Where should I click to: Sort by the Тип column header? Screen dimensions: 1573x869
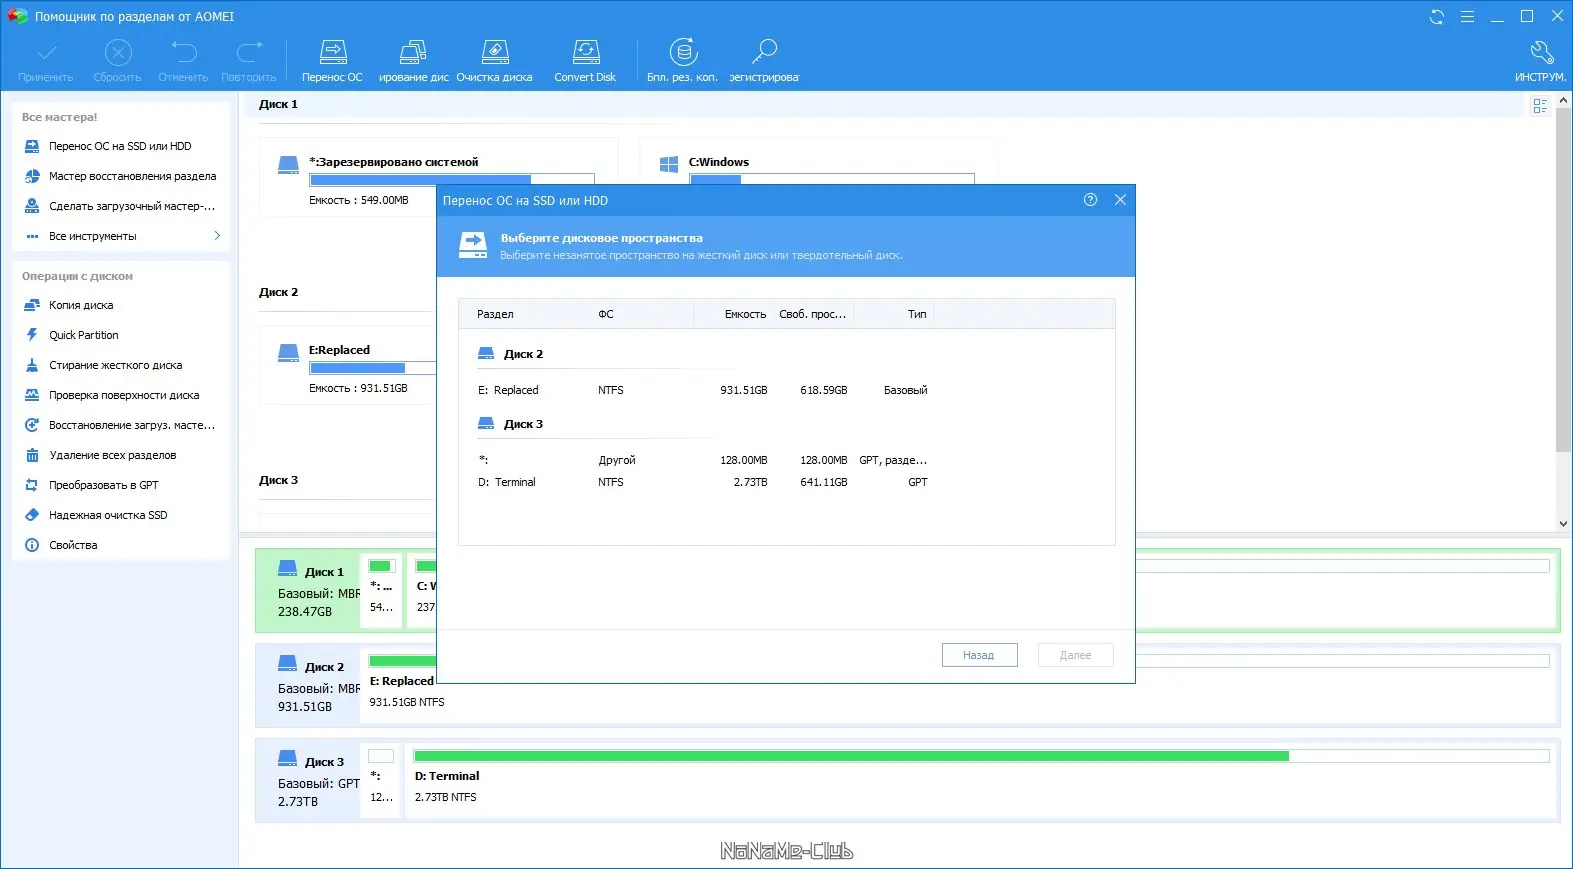(x=917, y=314)
